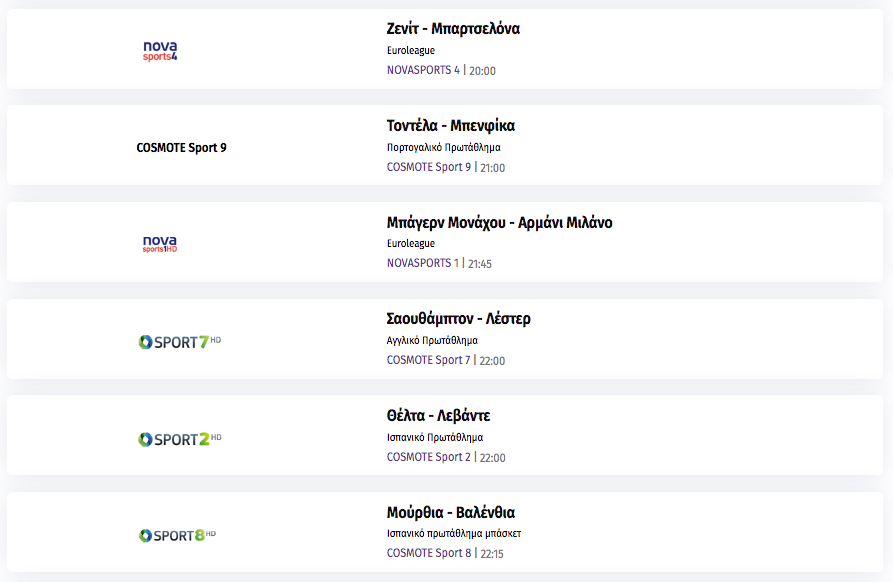This screenshot has height=582, width=893.
Task: Click the Πορτογαλικό Πρωτάθλημα league label
Action: click(x=444, y=147)
